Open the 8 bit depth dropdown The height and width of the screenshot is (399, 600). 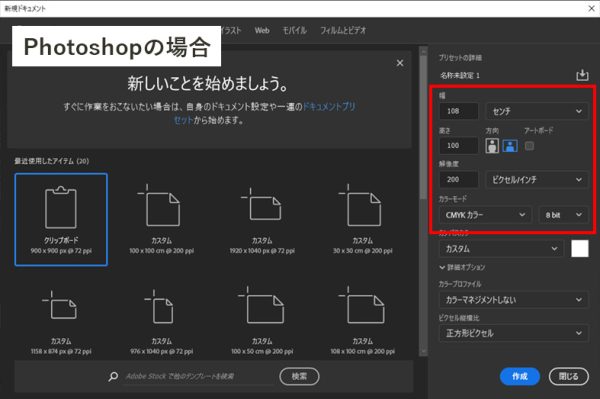563,215
